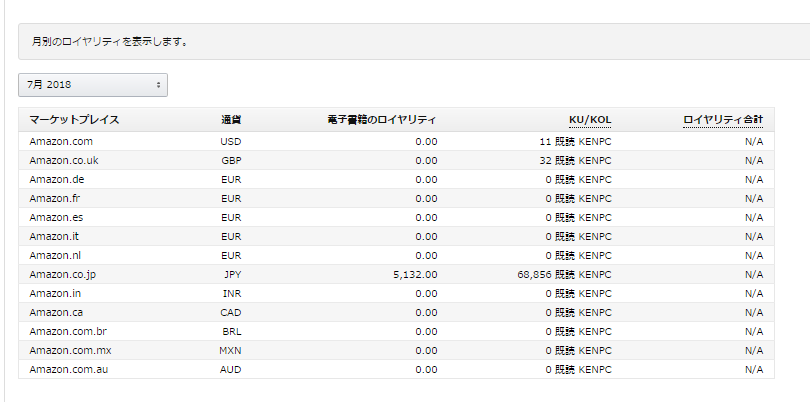The height and width of the screenshot is (402, 810).
Task: Select the Amazon.com marketplace cell
Action: point(61,142)
